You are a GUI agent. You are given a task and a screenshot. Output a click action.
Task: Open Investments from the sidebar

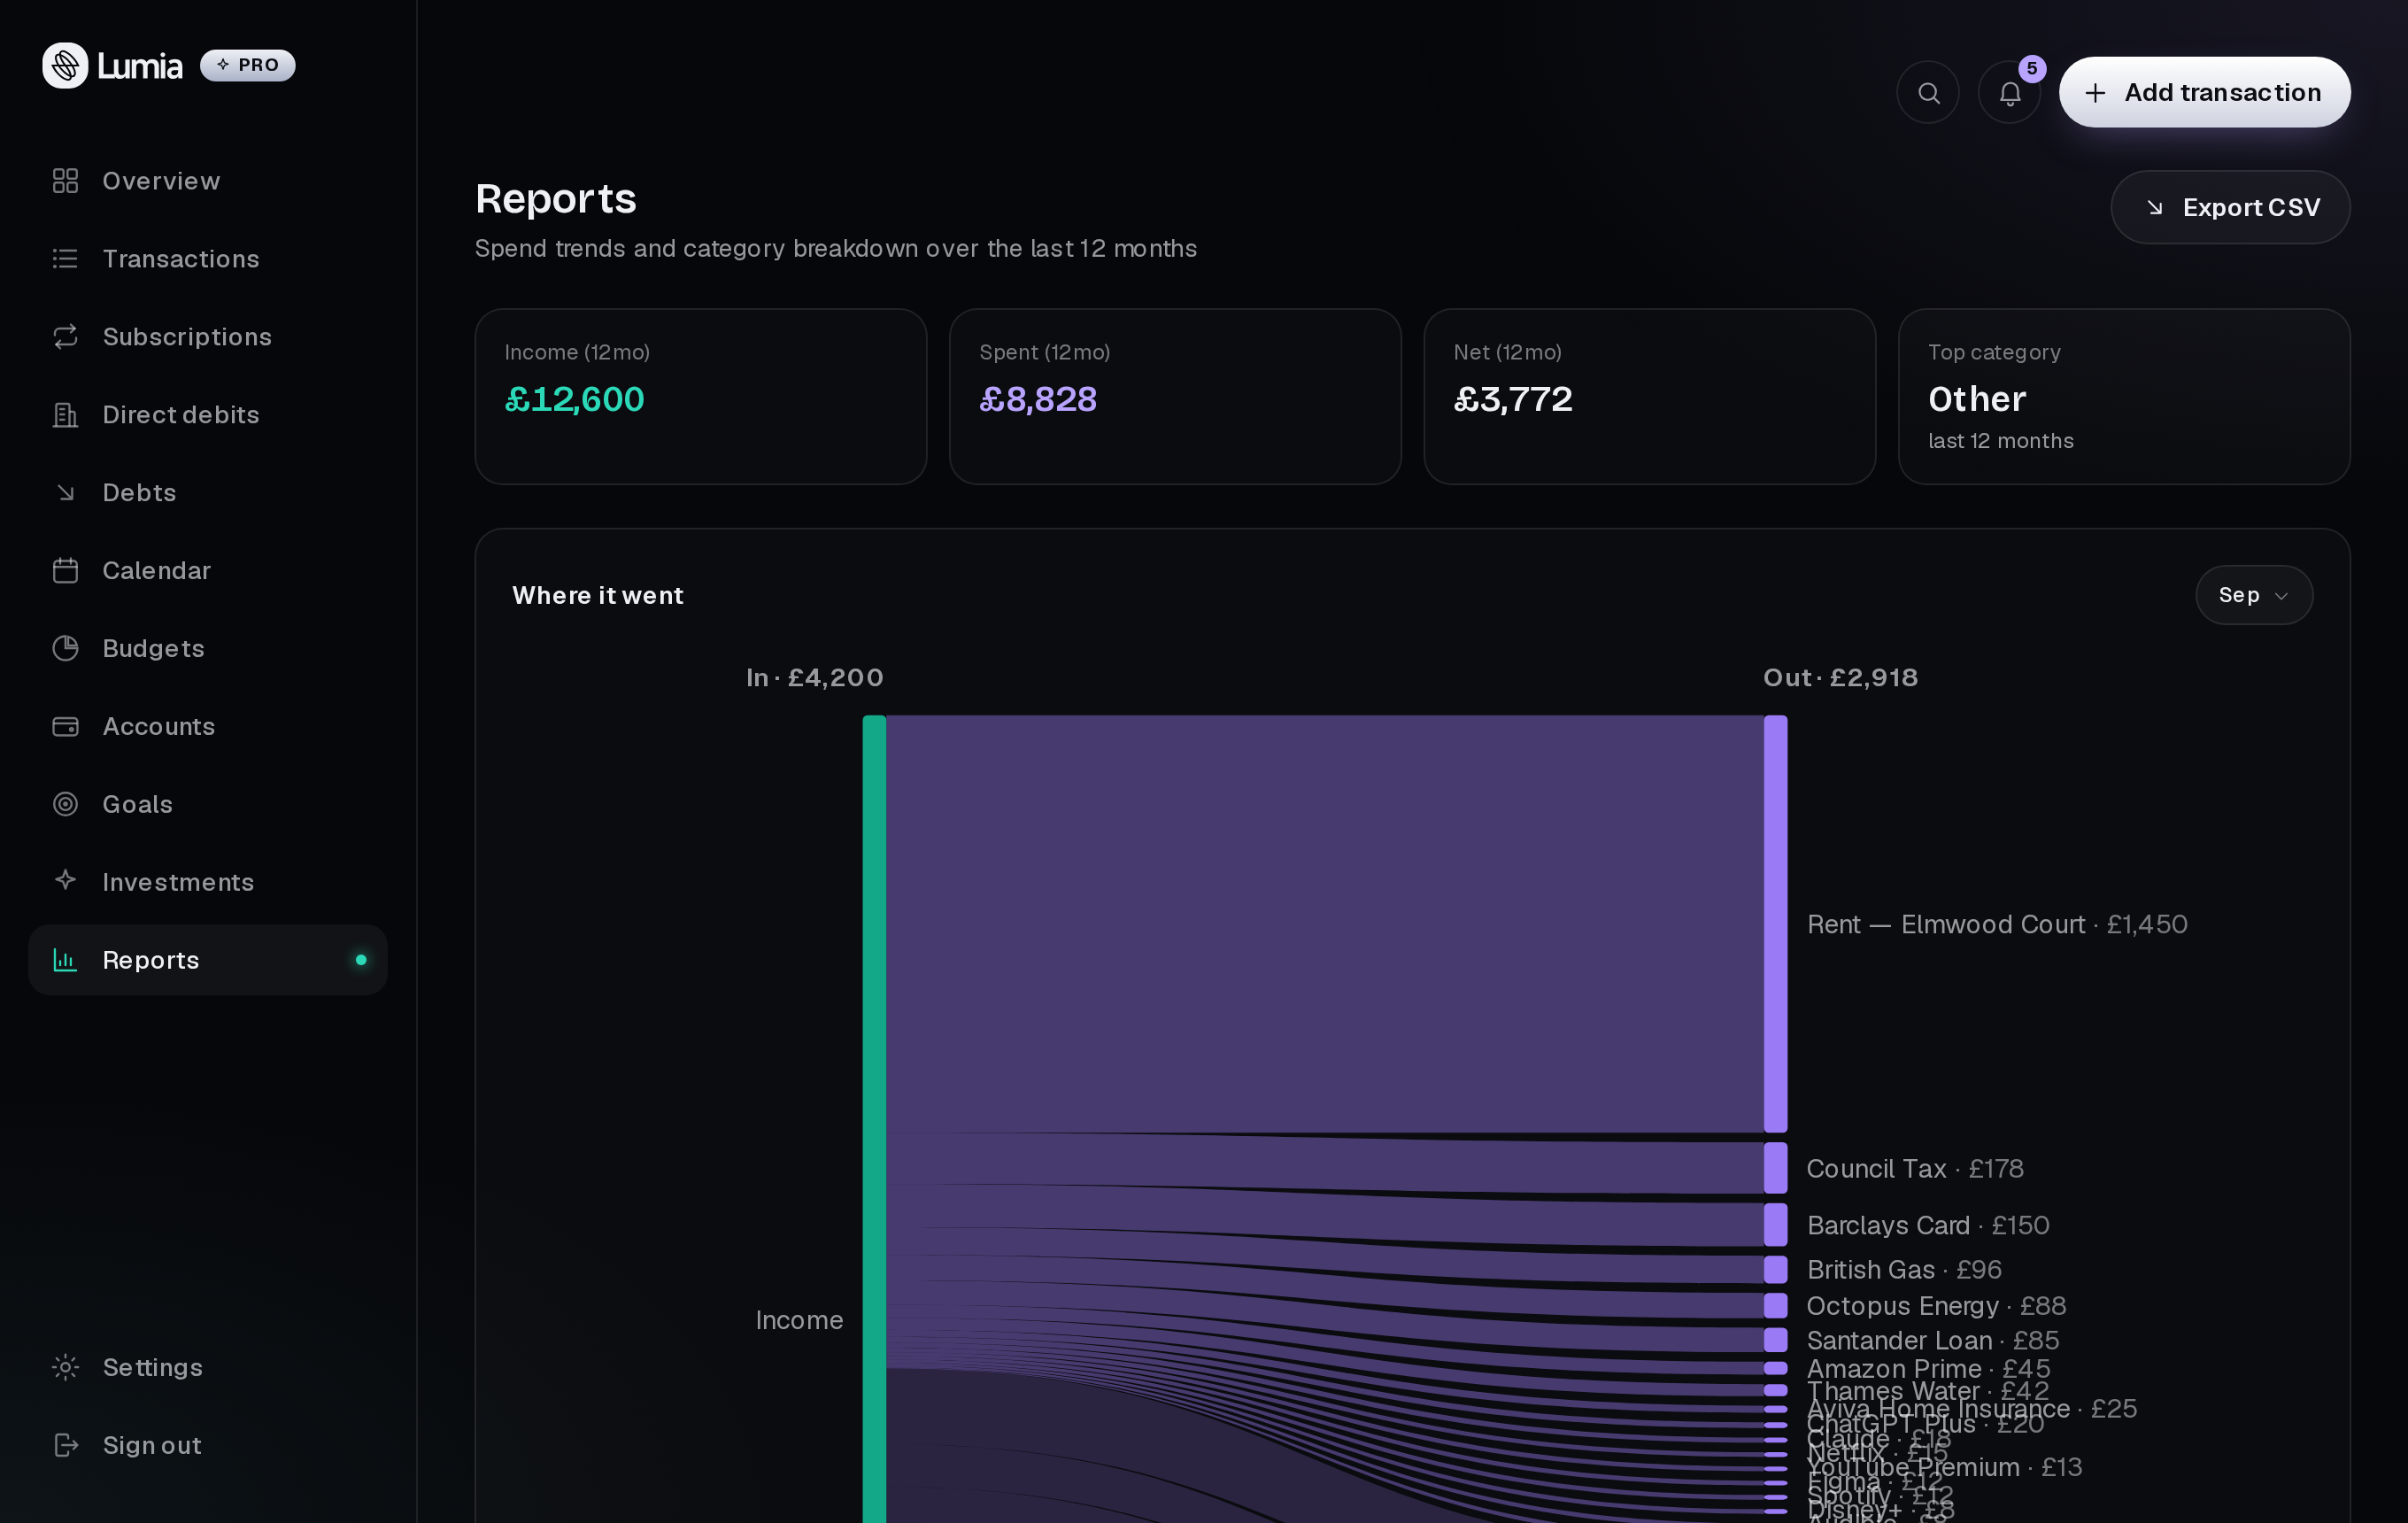pos(208,882)
